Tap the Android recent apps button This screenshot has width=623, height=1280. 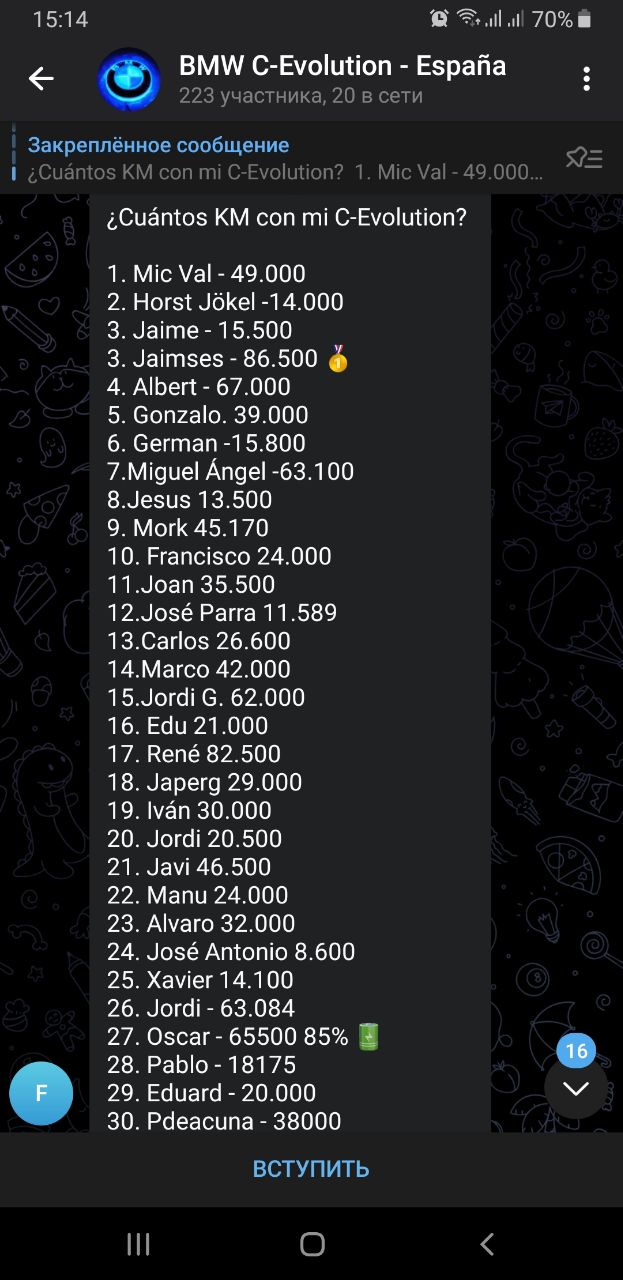[x=138, y=1243]
